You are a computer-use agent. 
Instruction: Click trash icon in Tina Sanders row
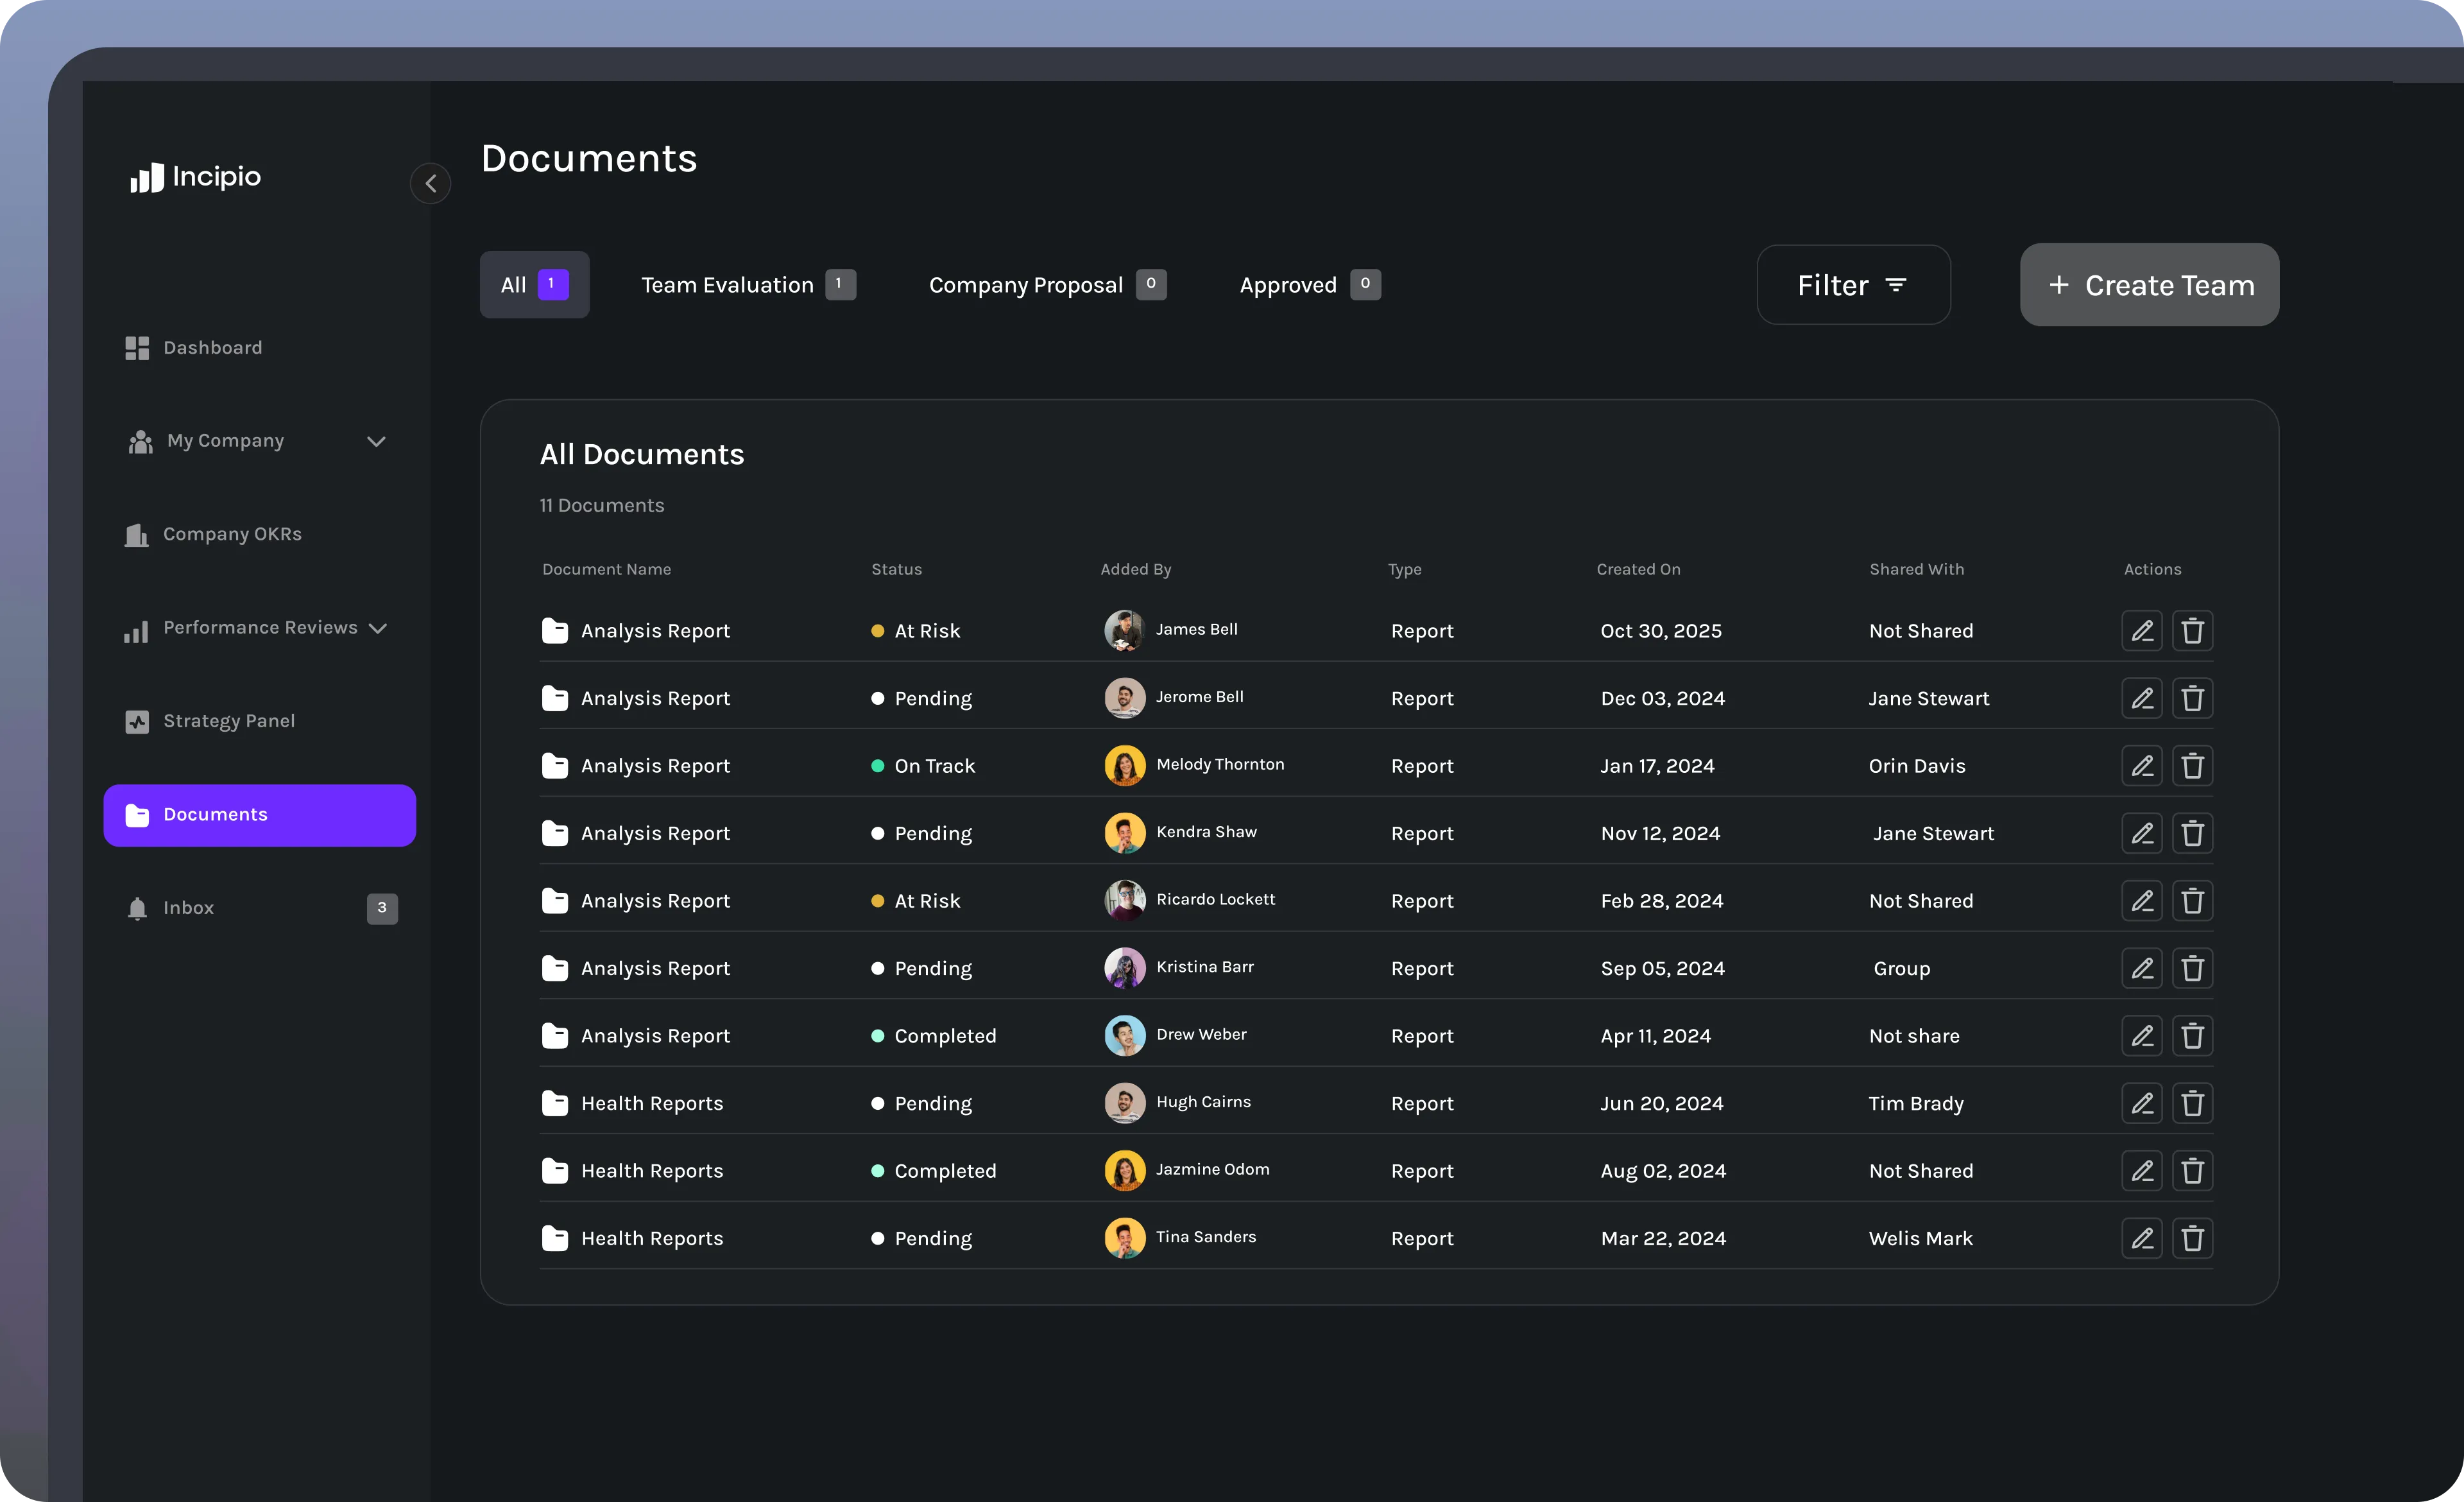click(x=2192, y=1238)
